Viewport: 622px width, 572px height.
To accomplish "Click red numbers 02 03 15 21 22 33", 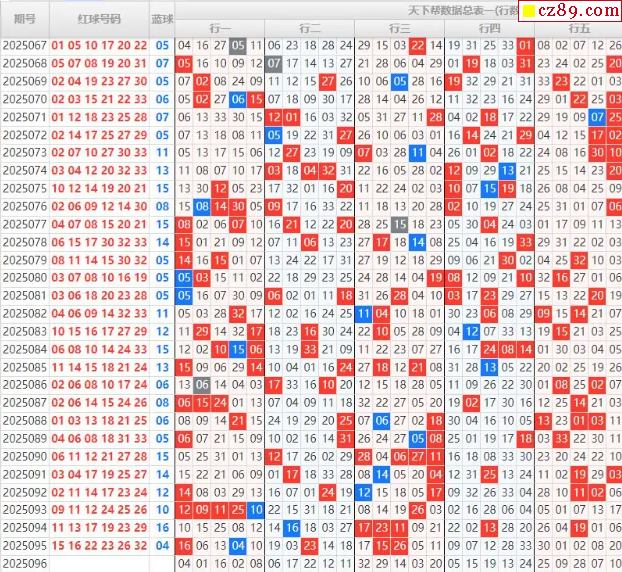I will pyautogui.click(x=99, y=99).
